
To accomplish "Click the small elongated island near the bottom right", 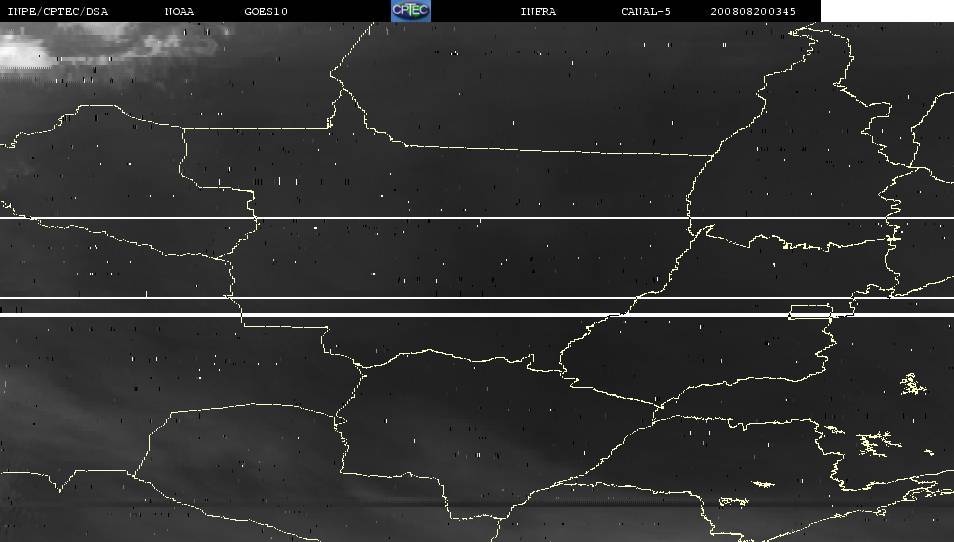I will 762,485.
